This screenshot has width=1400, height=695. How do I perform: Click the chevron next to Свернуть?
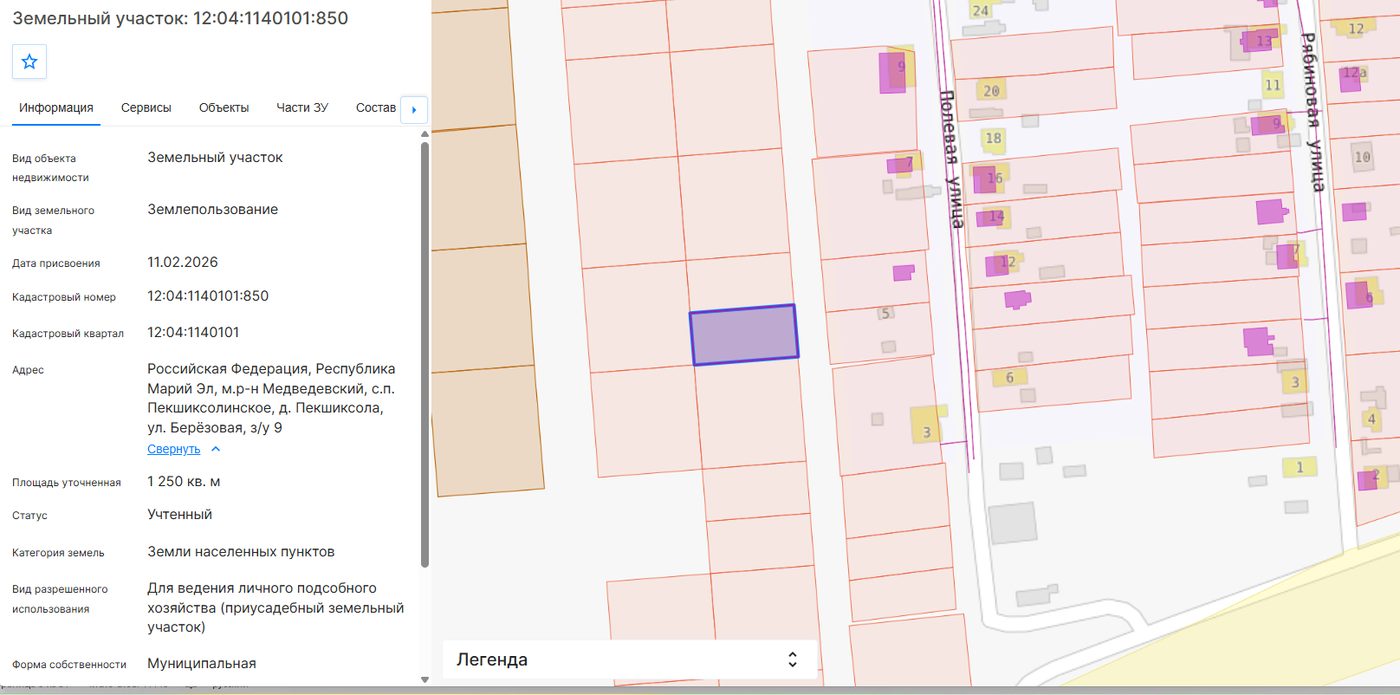(x=216, y=449)
